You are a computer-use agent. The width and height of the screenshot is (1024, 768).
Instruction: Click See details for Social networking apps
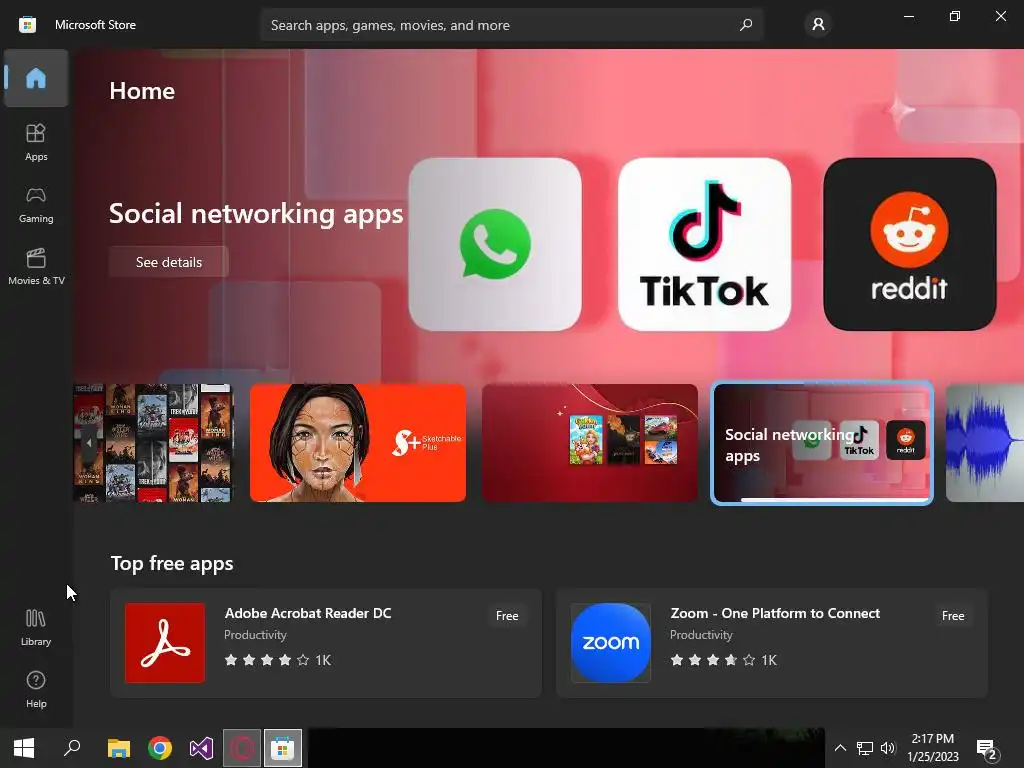coord(168,262)
